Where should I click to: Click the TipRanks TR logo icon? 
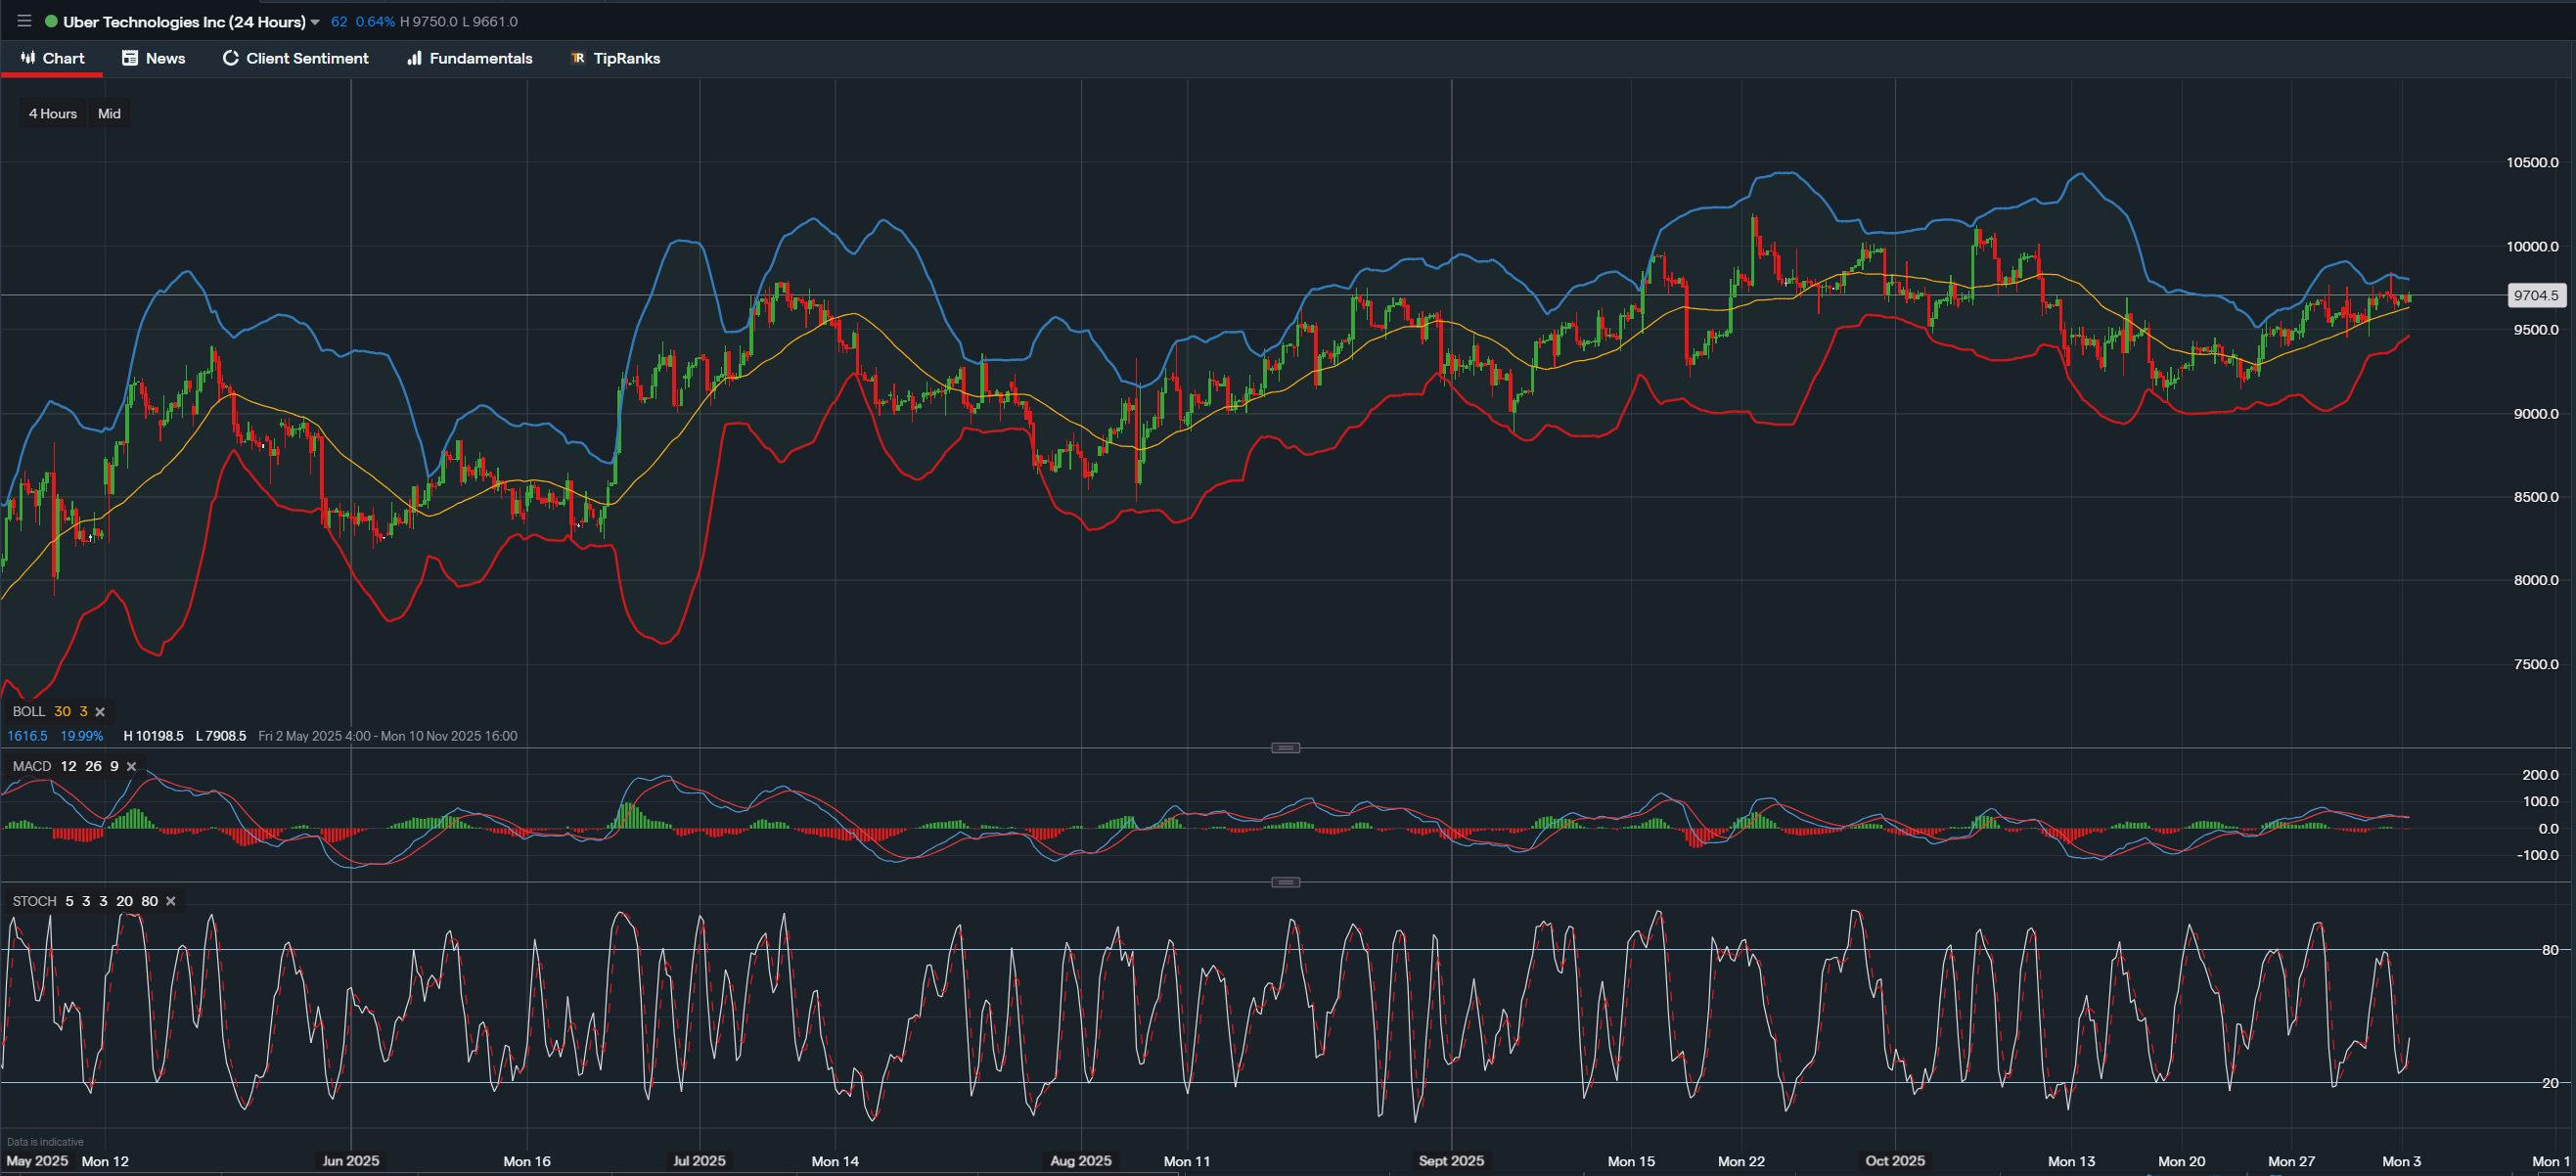577,58
